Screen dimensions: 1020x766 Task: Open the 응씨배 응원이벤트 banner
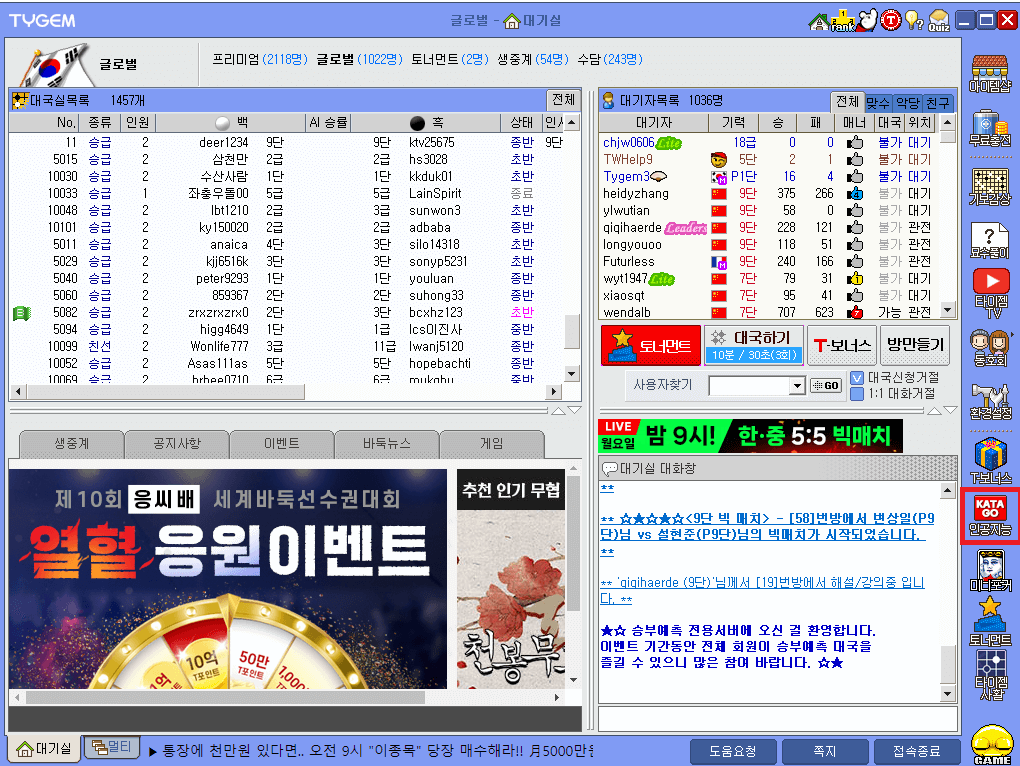(x=228, y=579)
